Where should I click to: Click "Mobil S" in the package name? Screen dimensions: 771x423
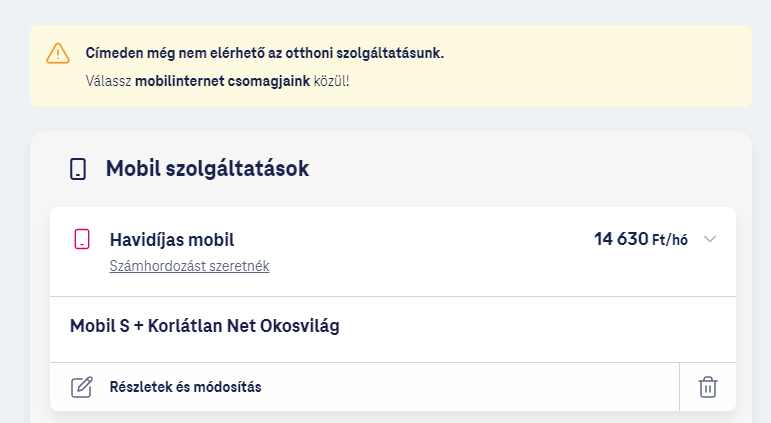pos(99,326)
